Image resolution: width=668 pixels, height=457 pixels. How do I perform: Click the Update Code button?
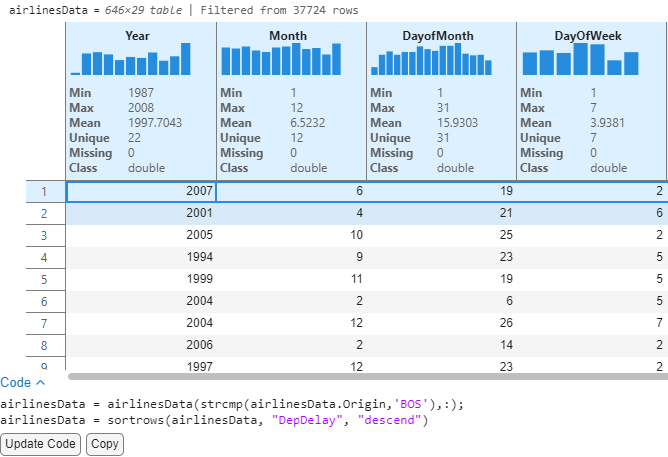tap(41, 444)
